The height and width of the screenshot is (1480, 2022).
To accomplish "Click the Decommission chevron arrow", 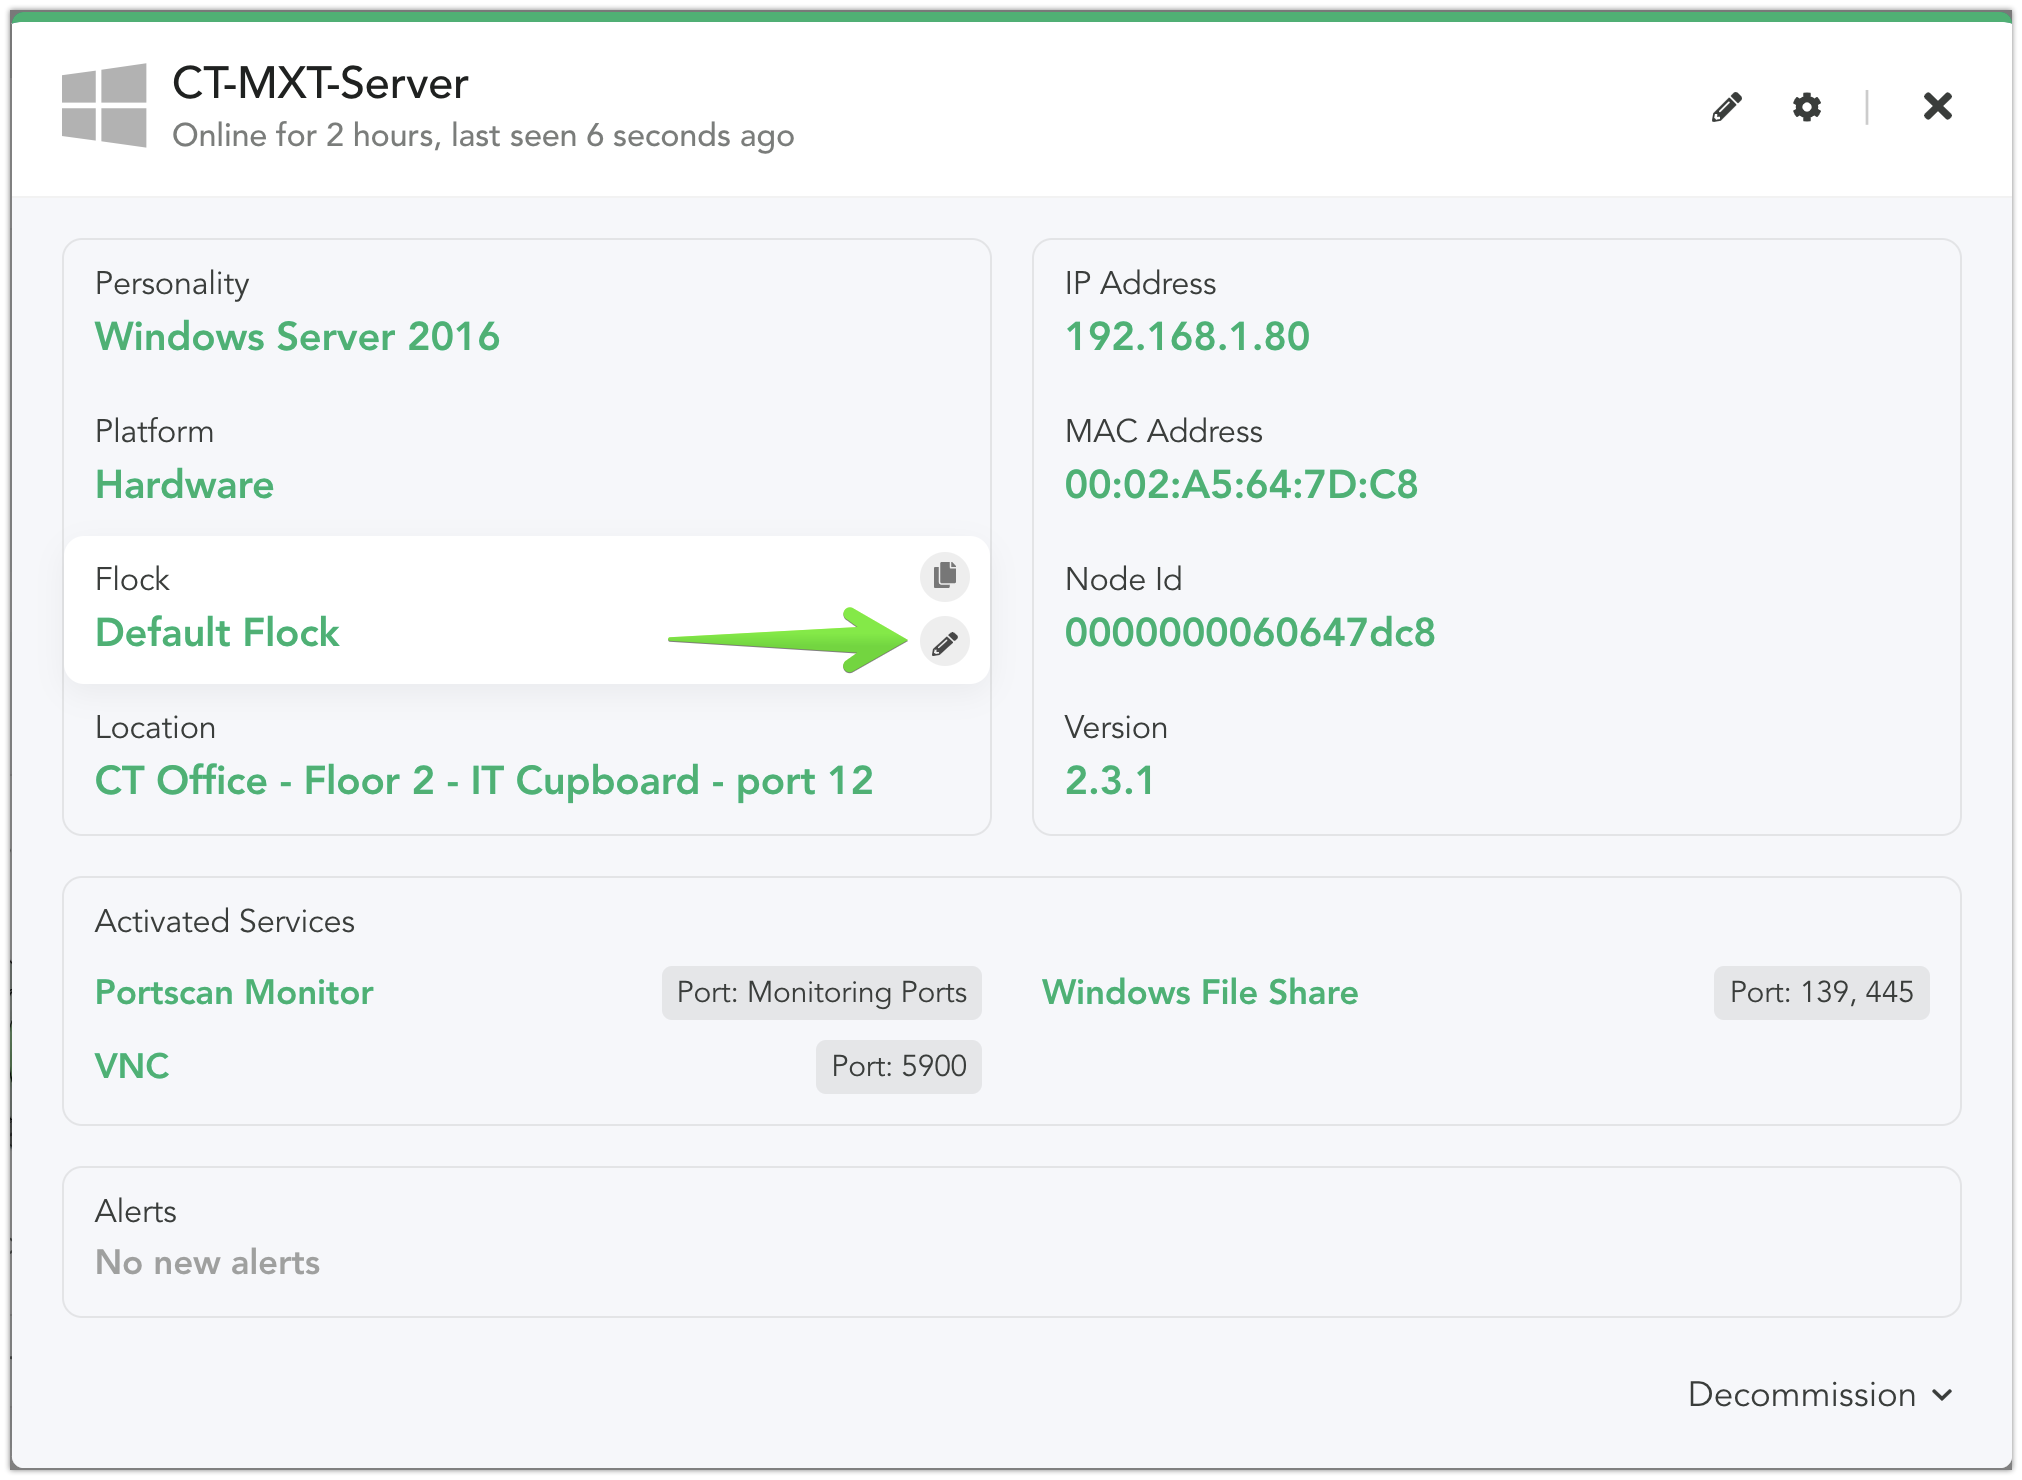I will pos(1942,1395).
